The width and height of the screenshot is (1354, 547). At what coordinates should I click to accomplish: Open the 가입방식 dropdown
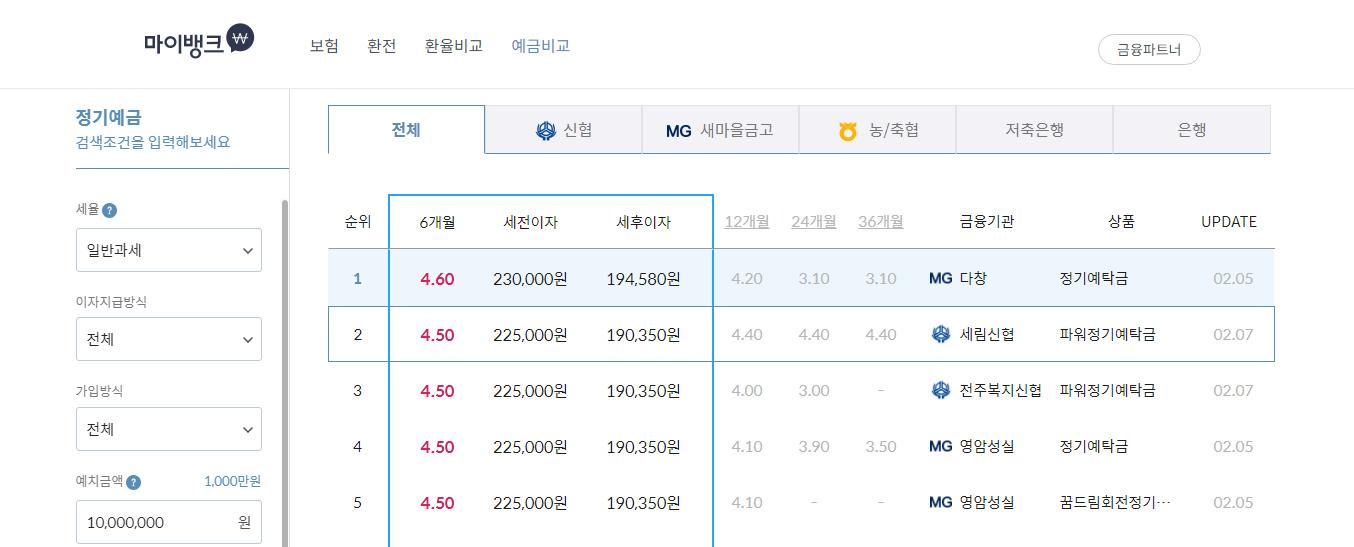tap(169, 429)
